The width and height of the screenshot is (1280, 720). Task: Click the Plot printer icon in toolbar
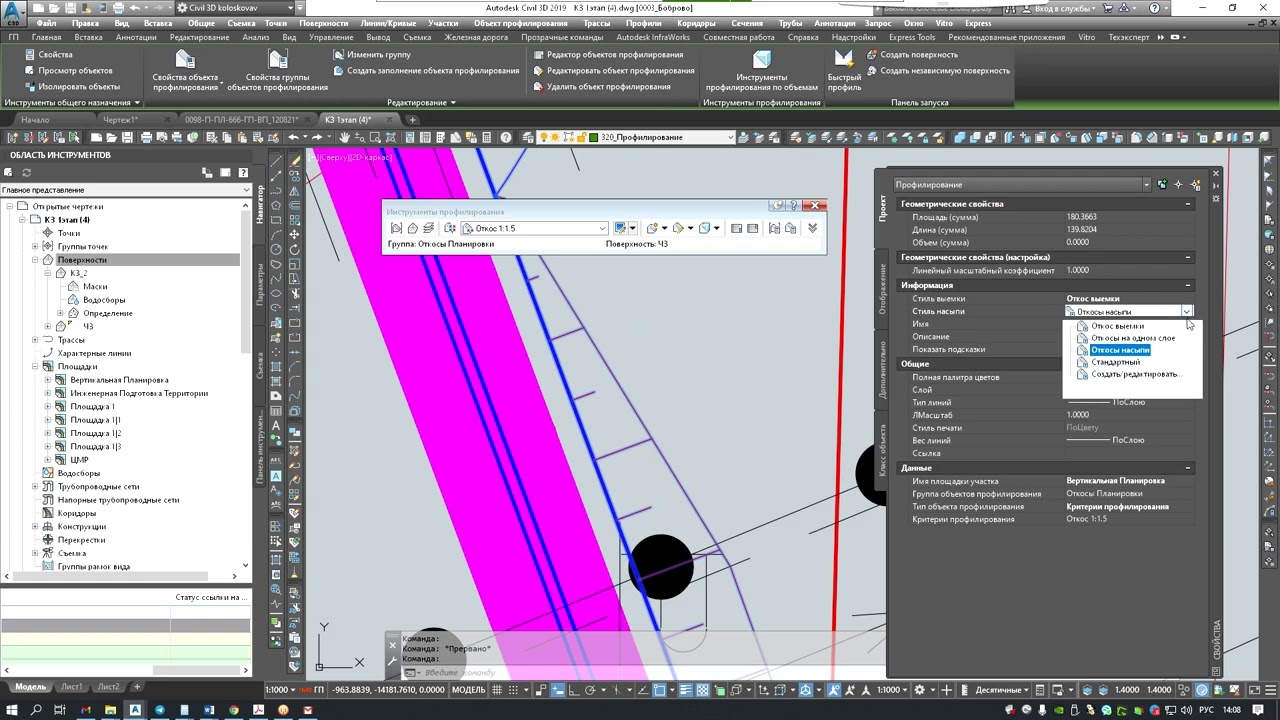[x=147, y=138]
